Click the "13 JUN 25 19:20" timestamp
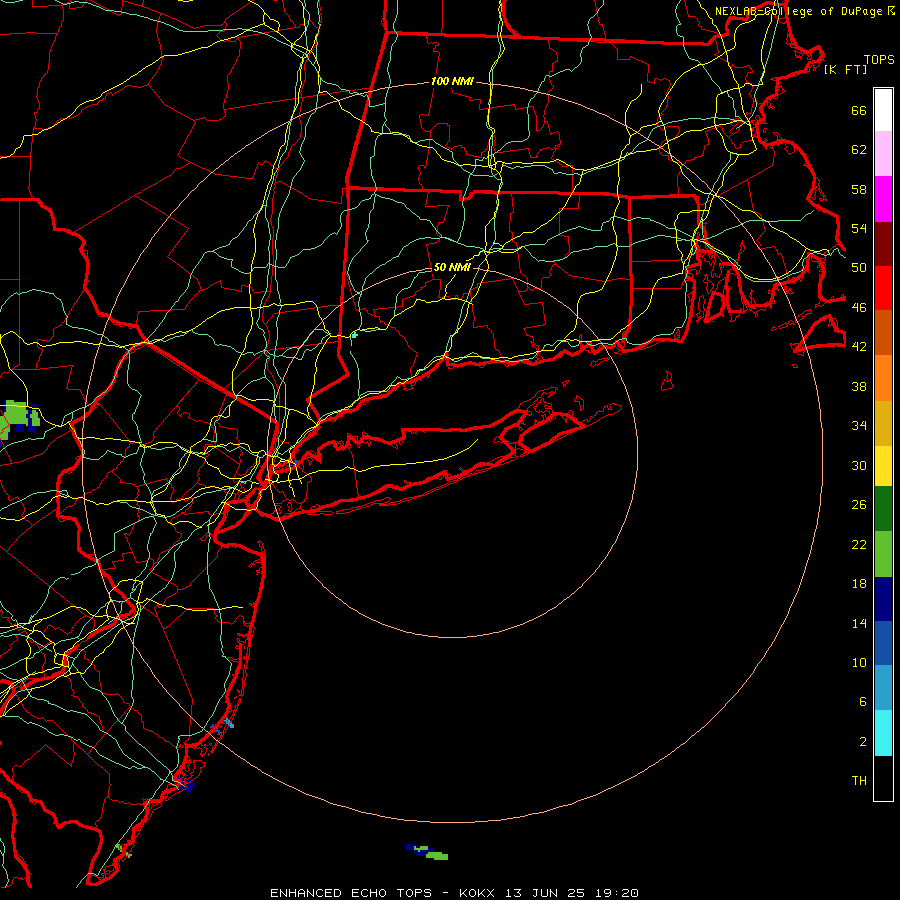 pyautogui.click(x=572, y=893)
